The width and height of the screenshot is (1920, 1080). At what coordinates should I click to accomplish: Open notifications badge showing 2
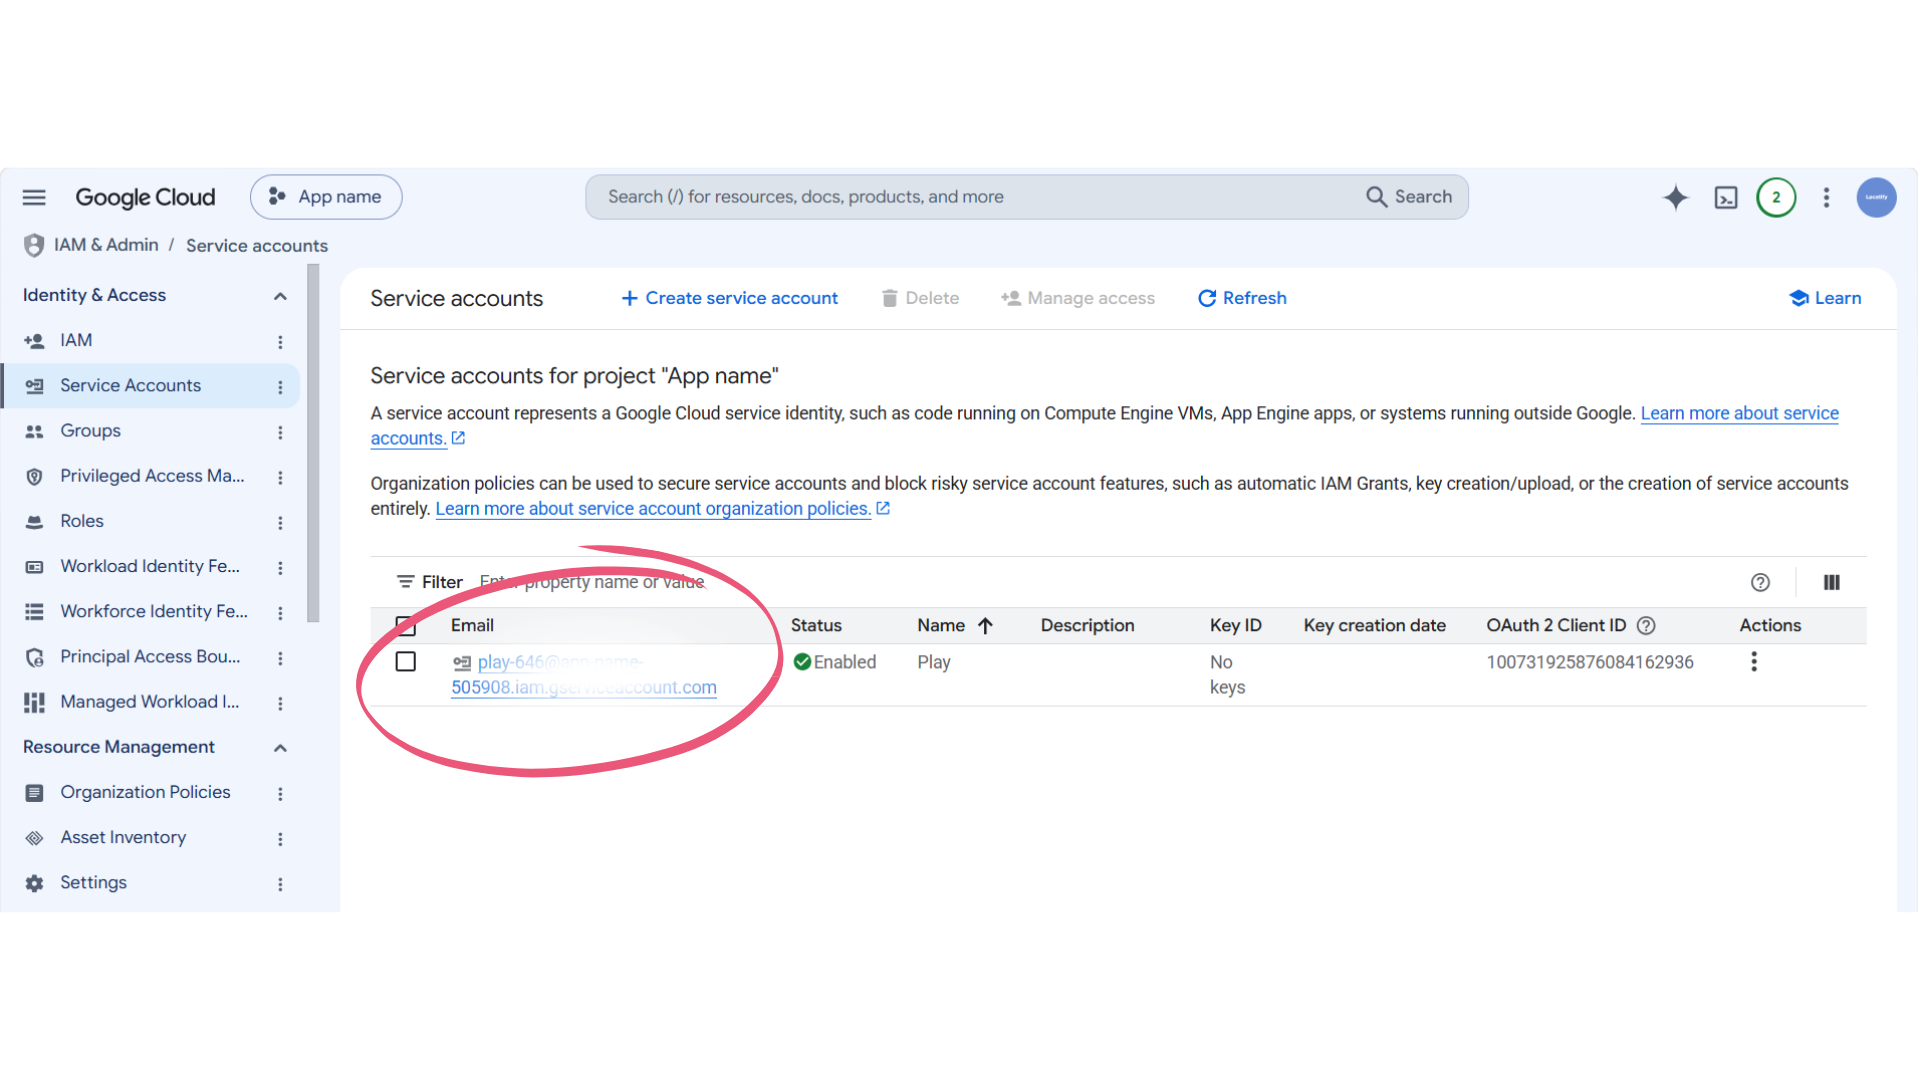tap(1776, 197)
